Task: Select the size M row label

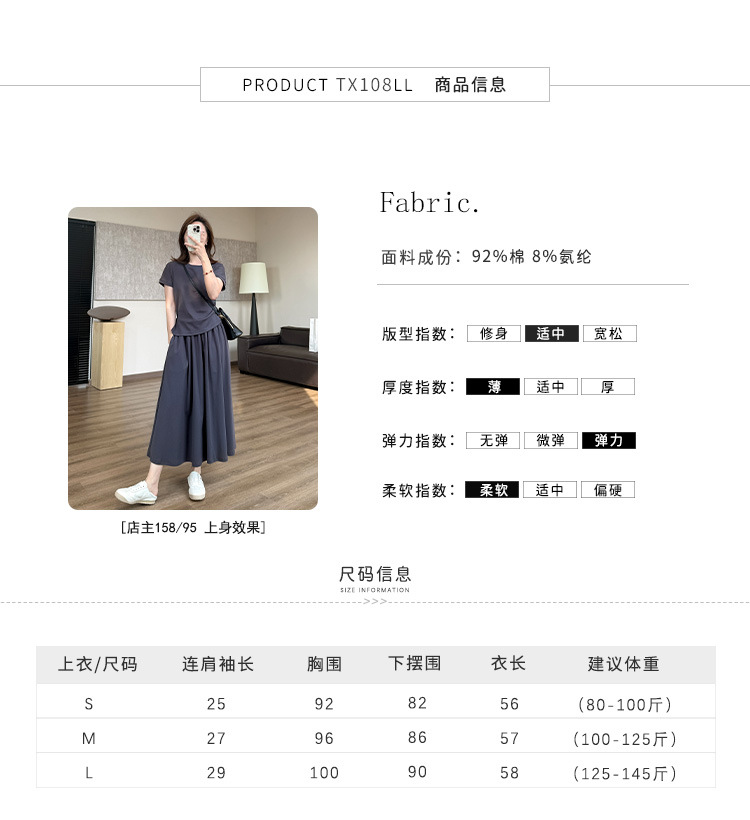Action: [x=88, y=738]
